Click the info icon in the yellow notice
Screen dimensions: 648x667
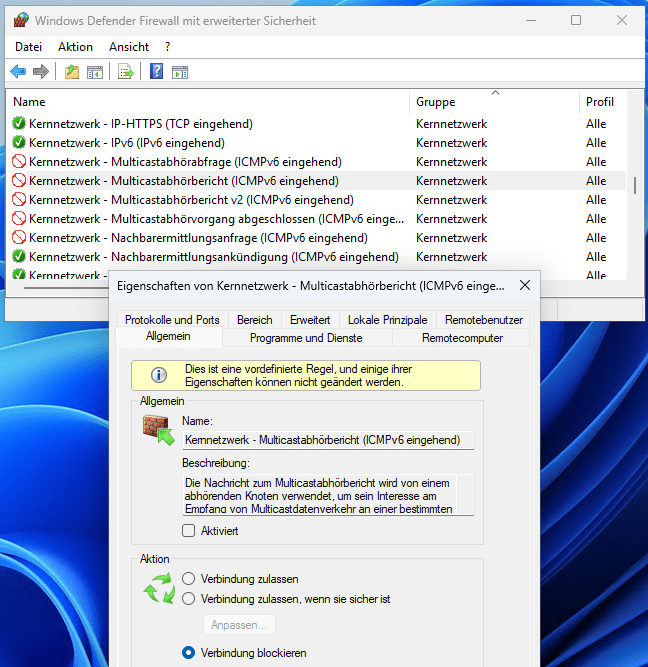point(159,375)
